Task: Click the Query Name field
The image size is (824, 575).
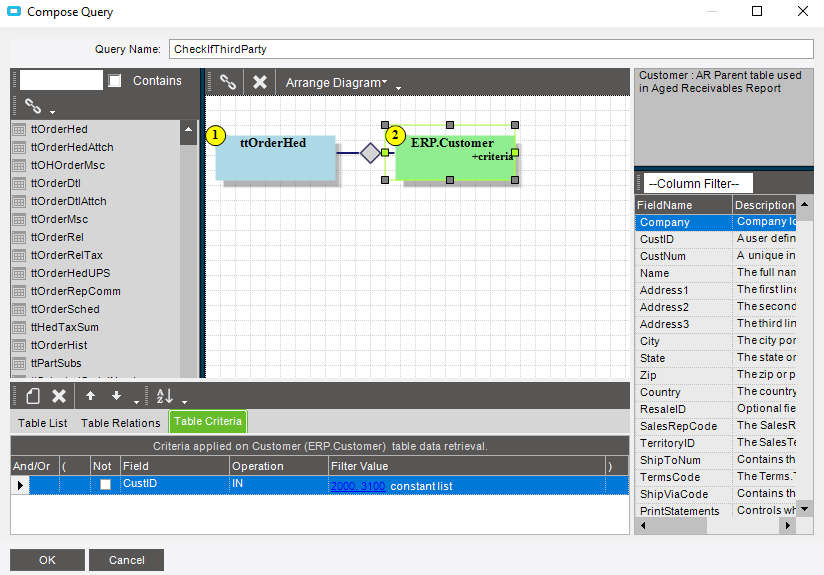Action: pos(491,49)
